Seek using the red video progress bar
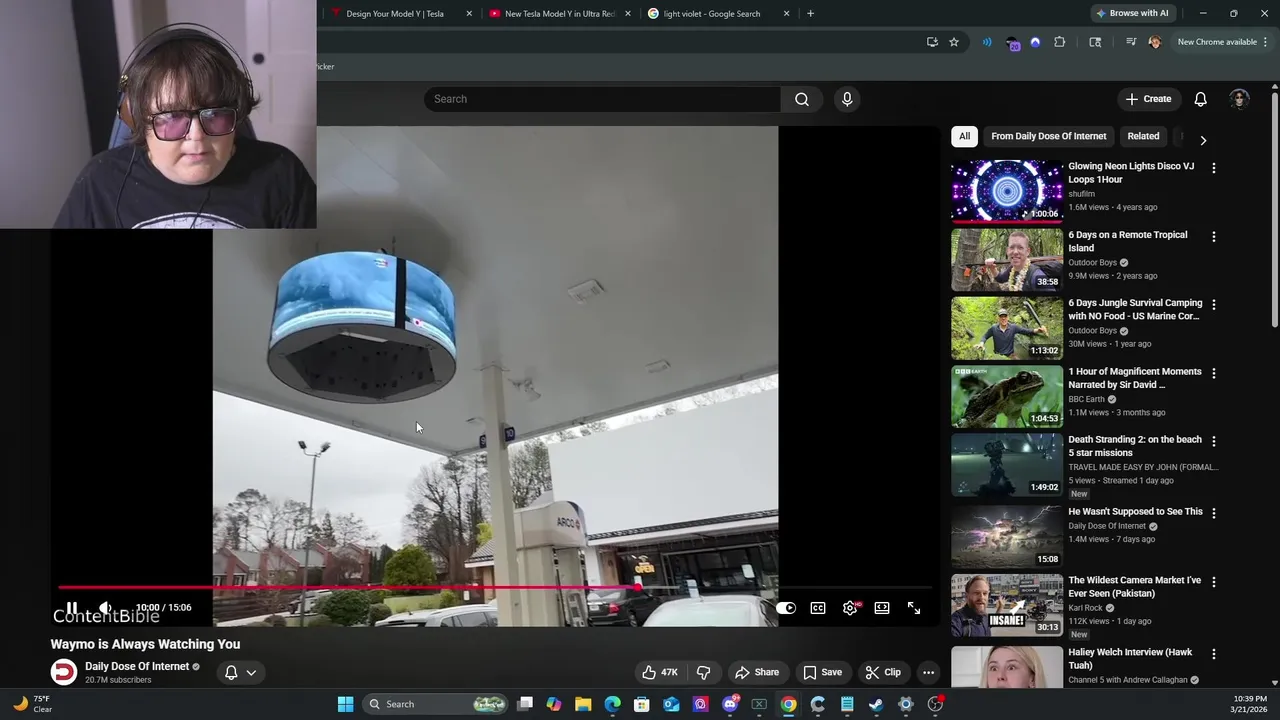1280x720 pixels. pos(495,588)
